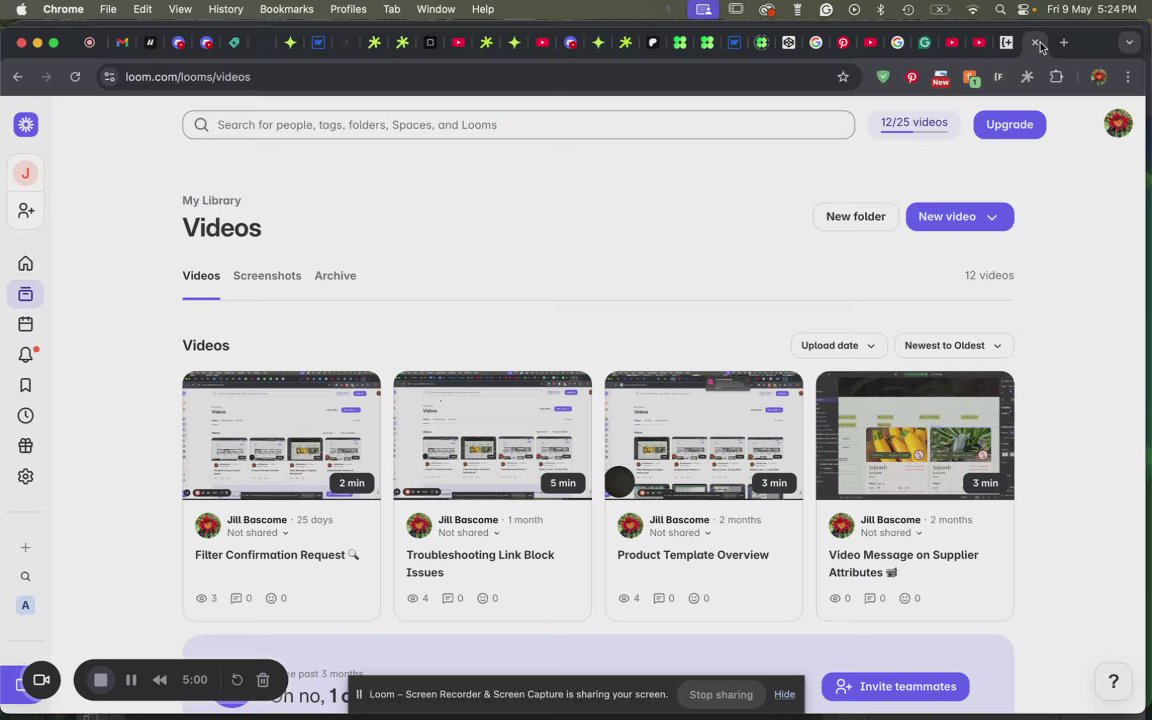Switch to the Videos tab

[x=201, y=276]
